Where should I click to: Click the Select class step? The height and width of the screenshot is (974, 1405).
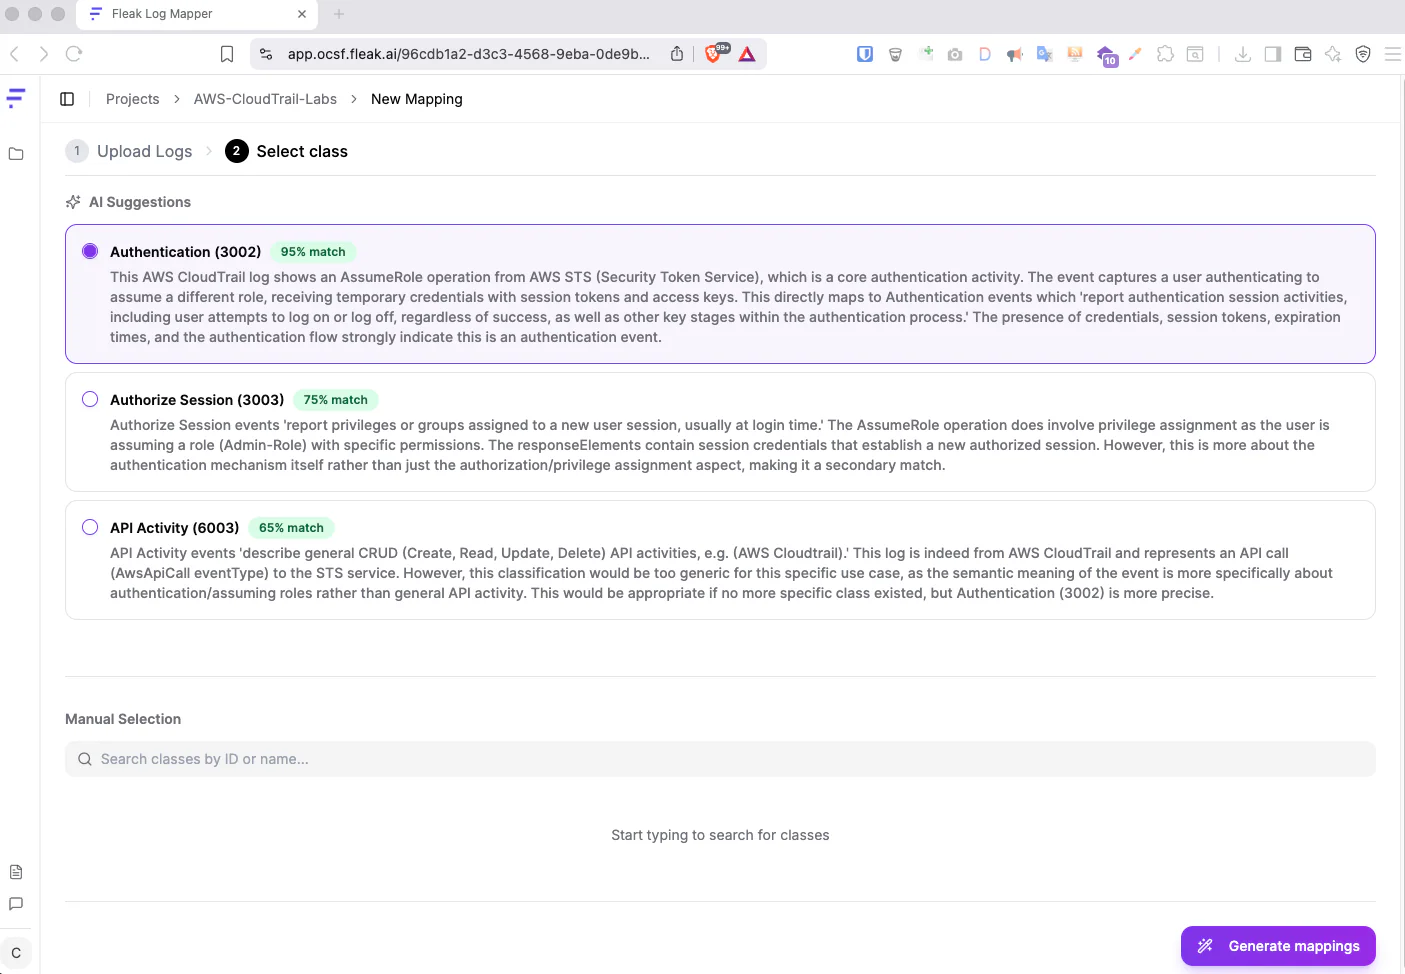(287, 151)
